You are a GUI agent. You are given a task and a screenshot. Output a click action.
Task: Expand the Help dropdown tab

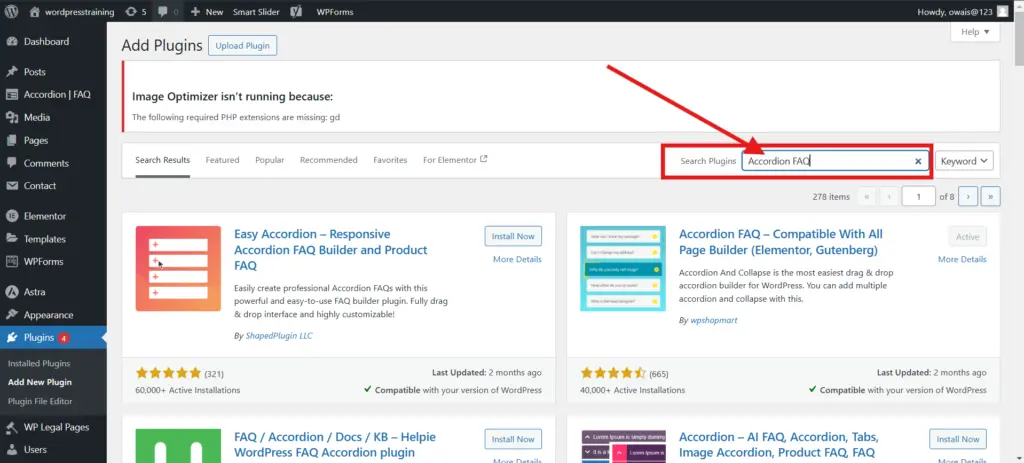pyautogui.click(x=975, y=31)
